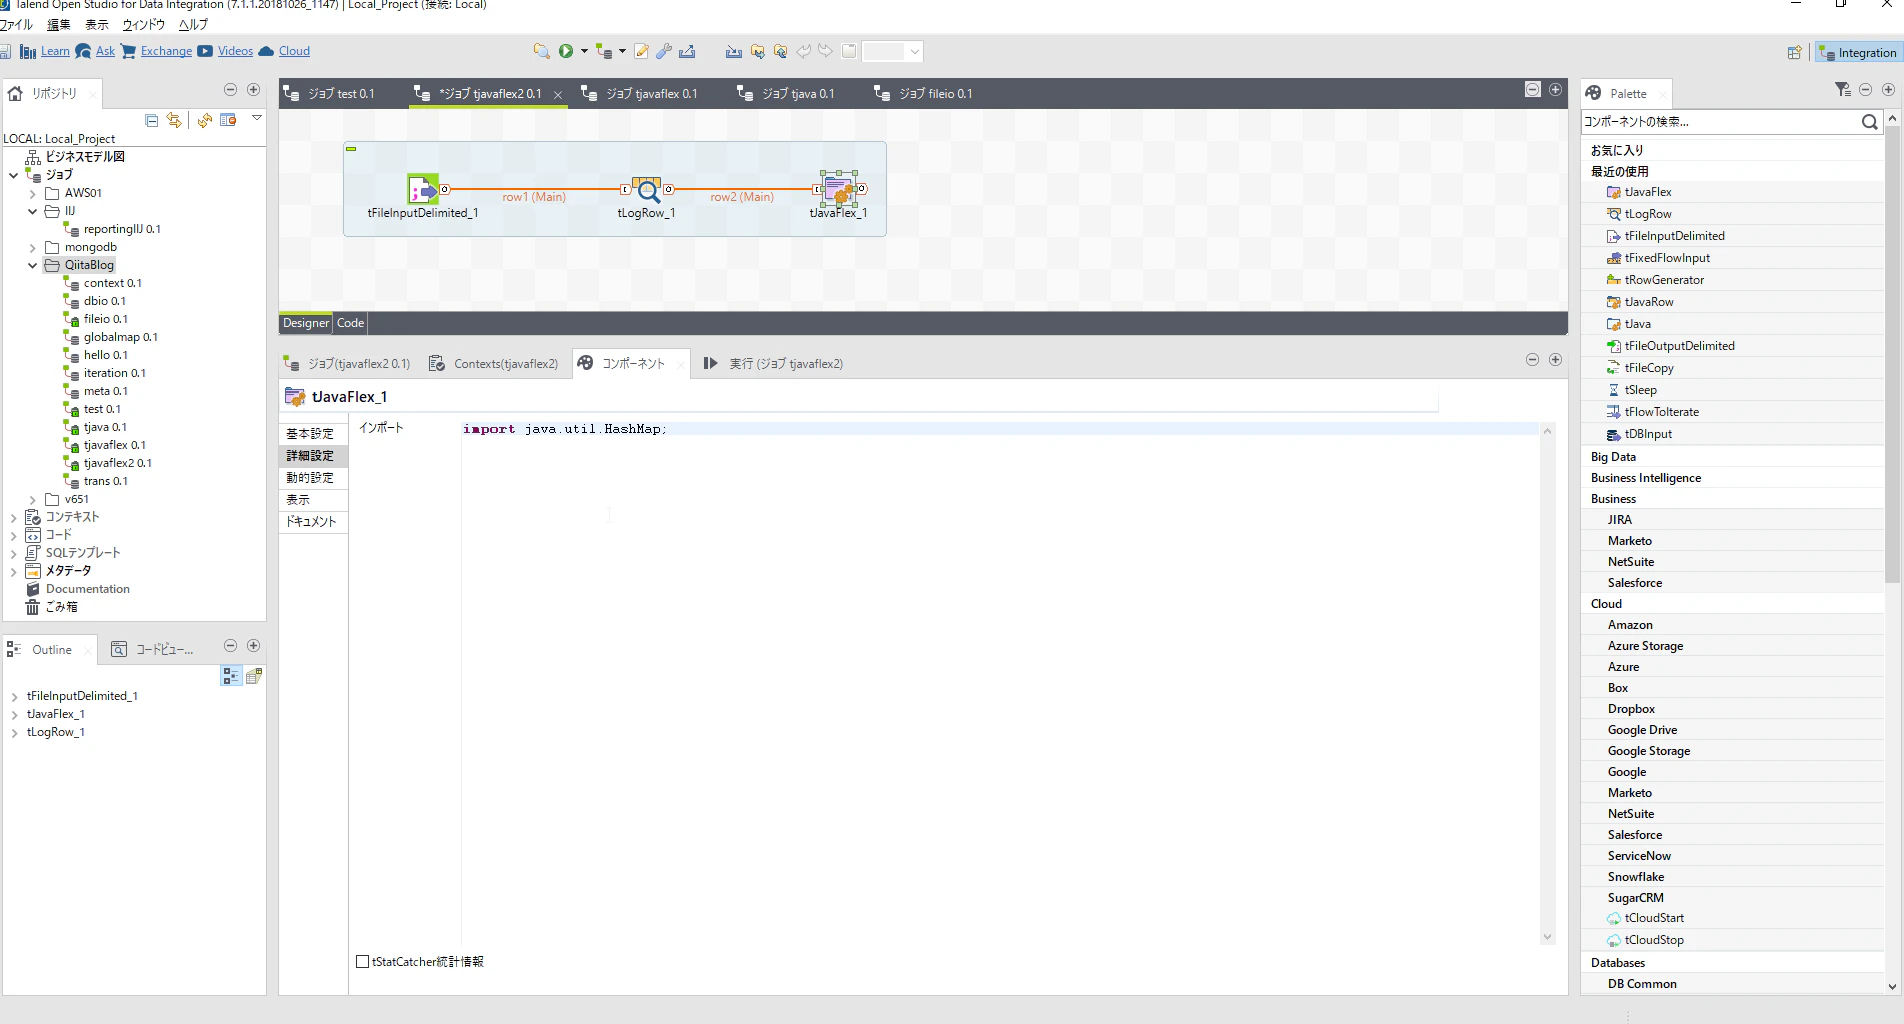Open the run button dropdown arrow

tap(584, 51)
